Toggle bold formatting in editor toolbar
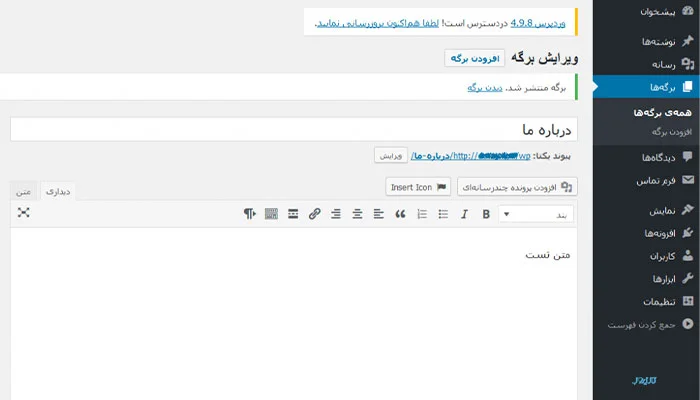The width and height of the screenshot is (700, 400). 486,214
